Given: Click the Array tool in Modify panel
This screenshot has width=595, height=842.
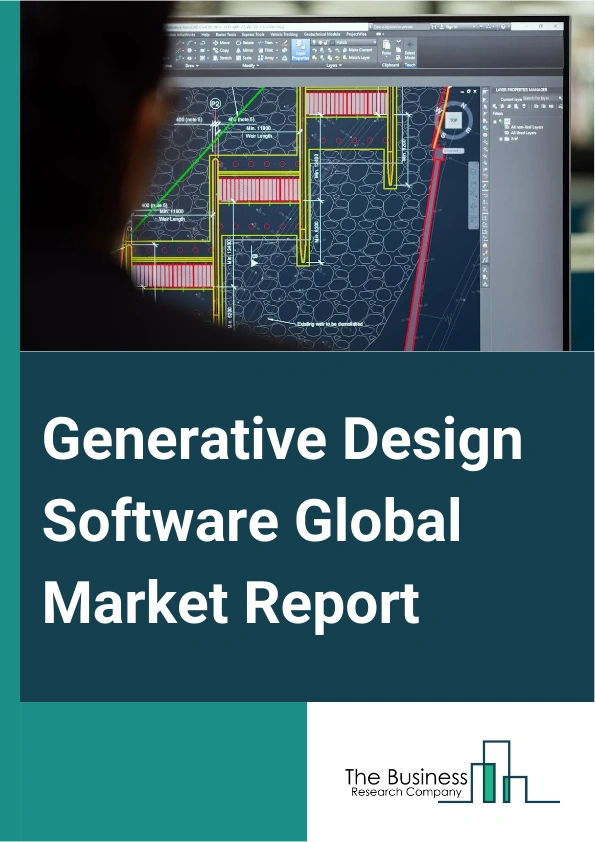Looking at the screenshot, I should tap(266, 58).
